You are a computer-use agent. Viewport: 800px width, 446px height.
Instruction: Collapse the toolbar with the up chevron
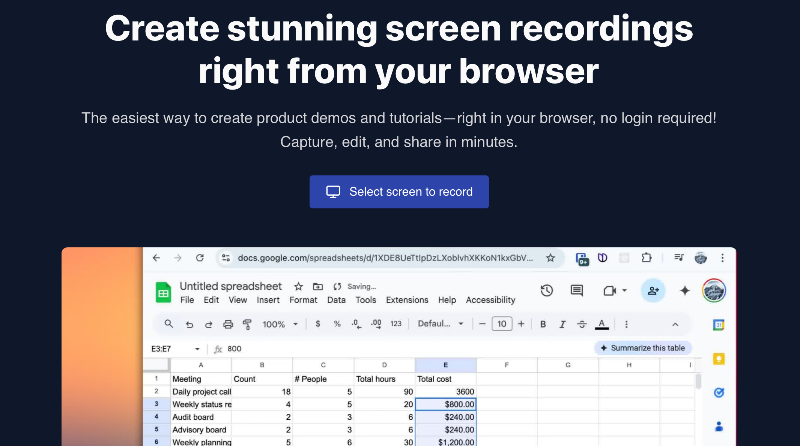[676, 325]
